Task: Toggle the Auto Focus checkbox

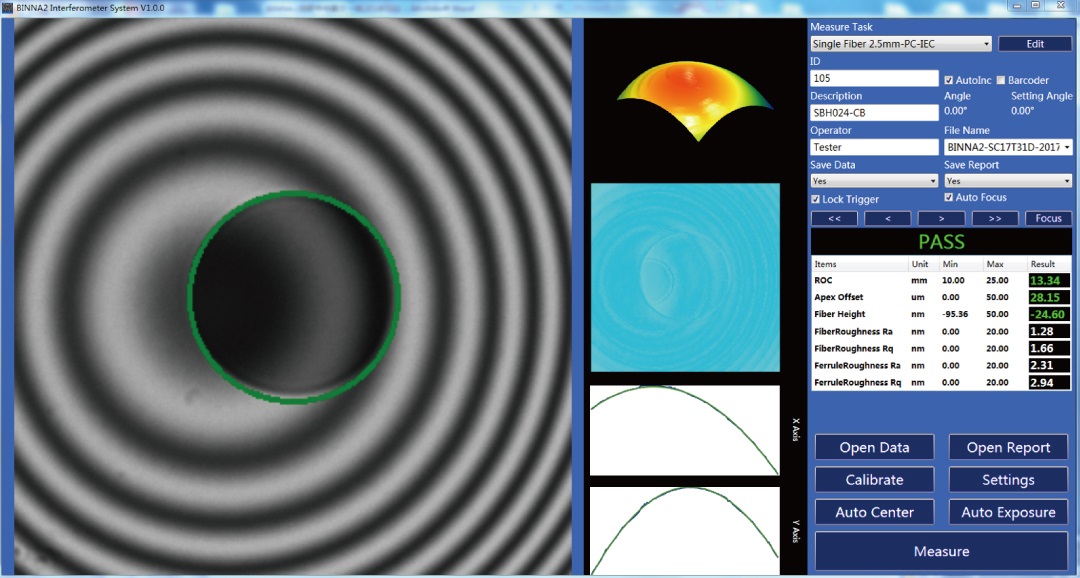Action: pyautogui.click(x=950, y=198)
